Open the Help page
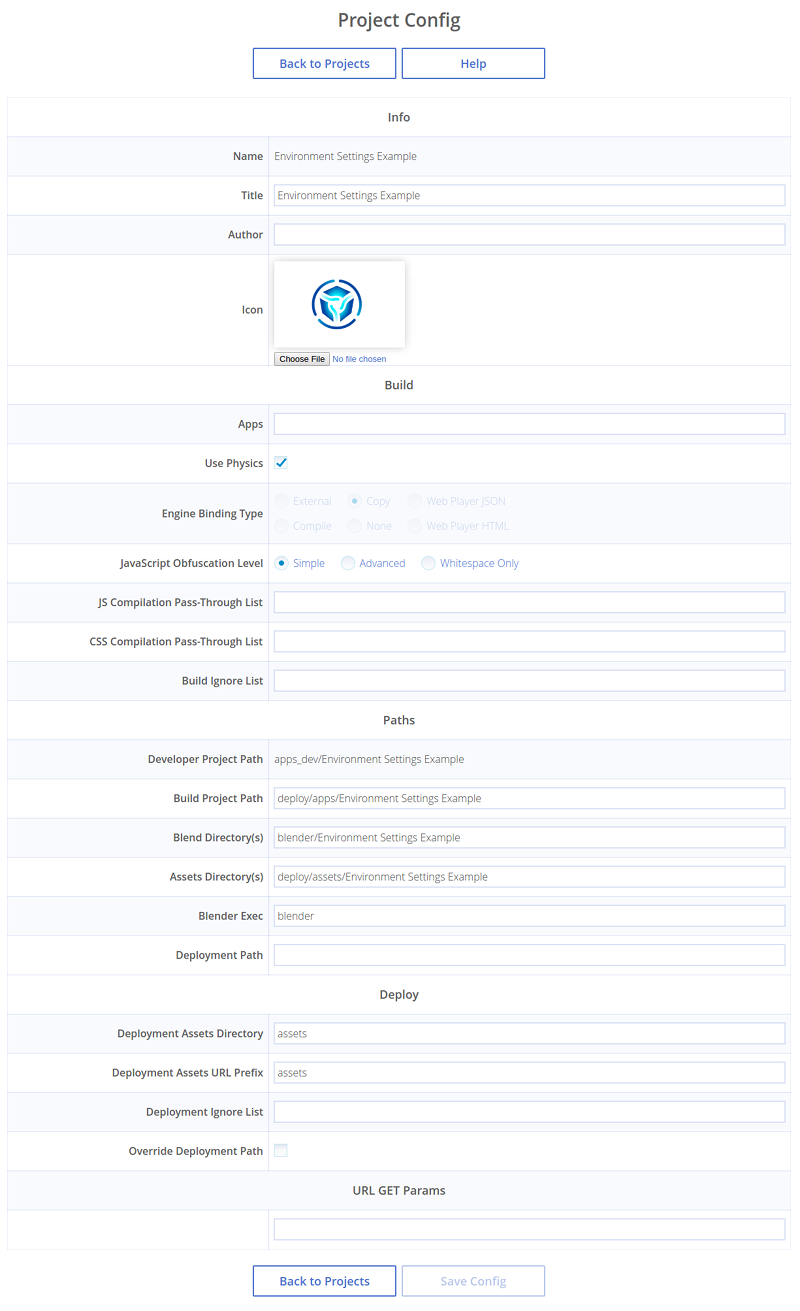 point(473,63)
